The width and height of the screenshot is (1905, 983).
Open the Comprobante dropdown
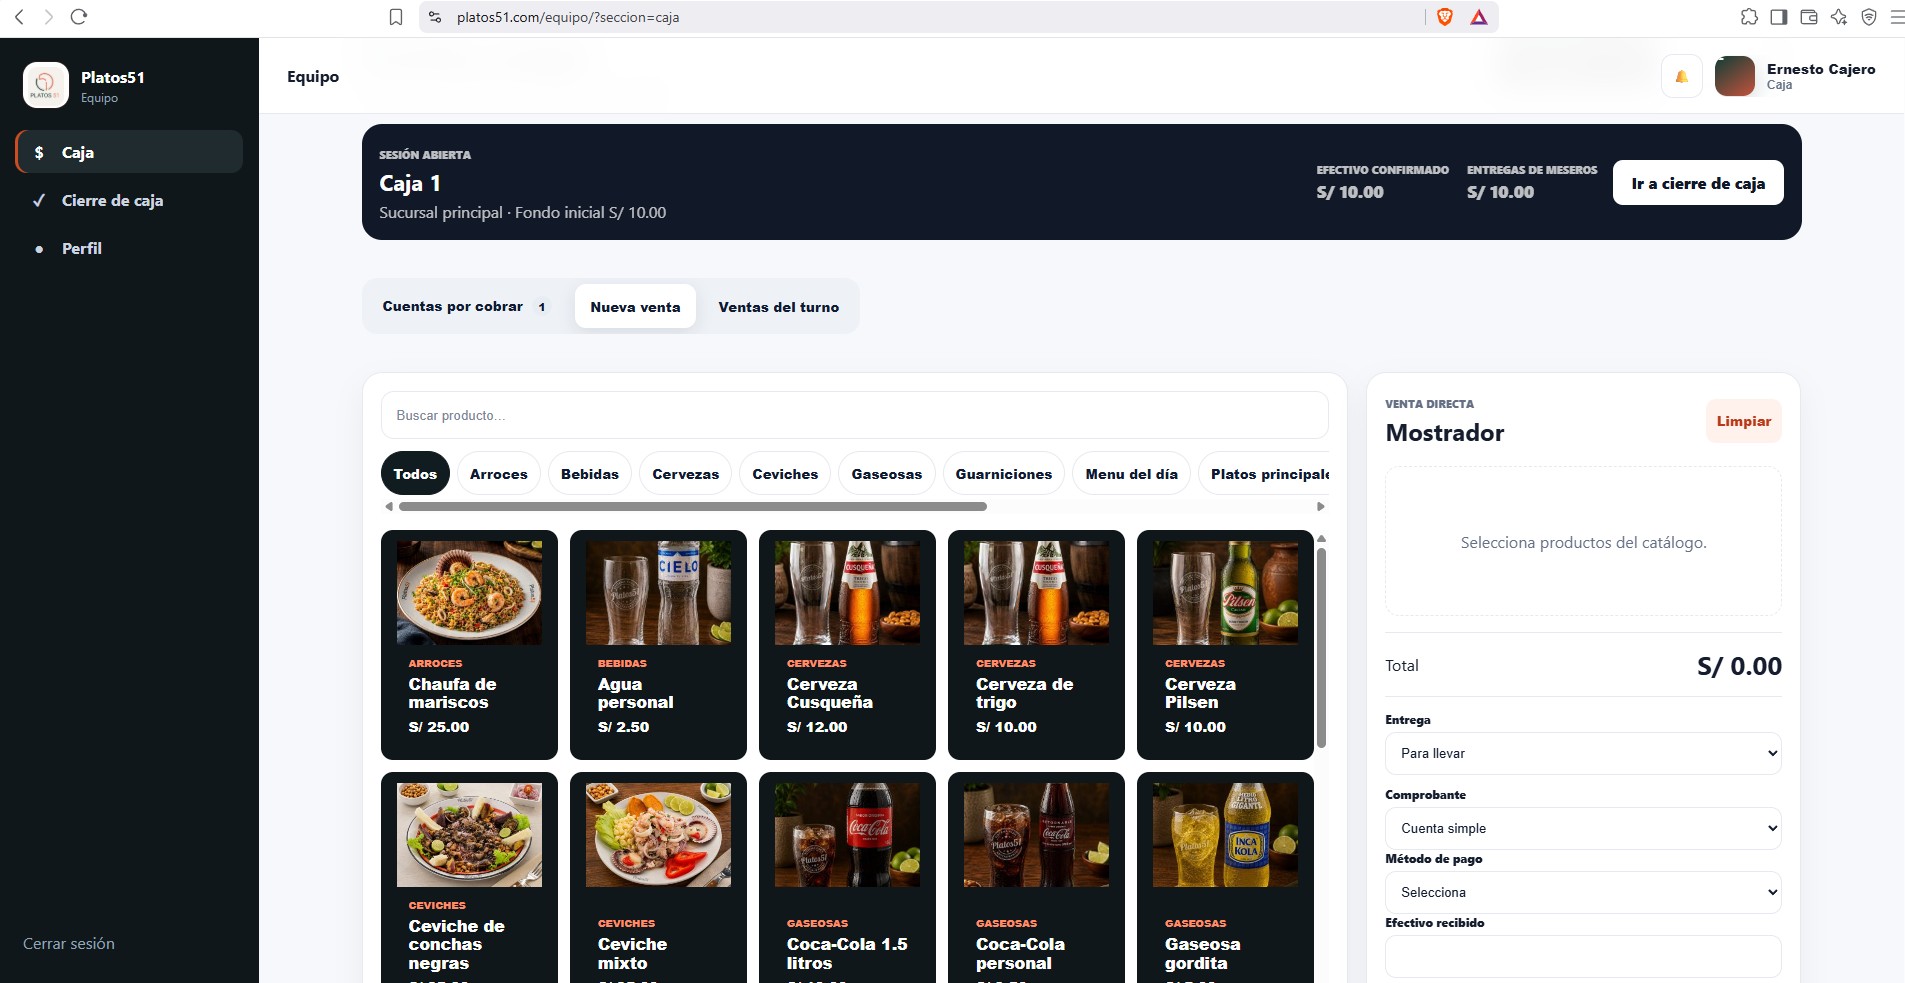point(1583,828)
